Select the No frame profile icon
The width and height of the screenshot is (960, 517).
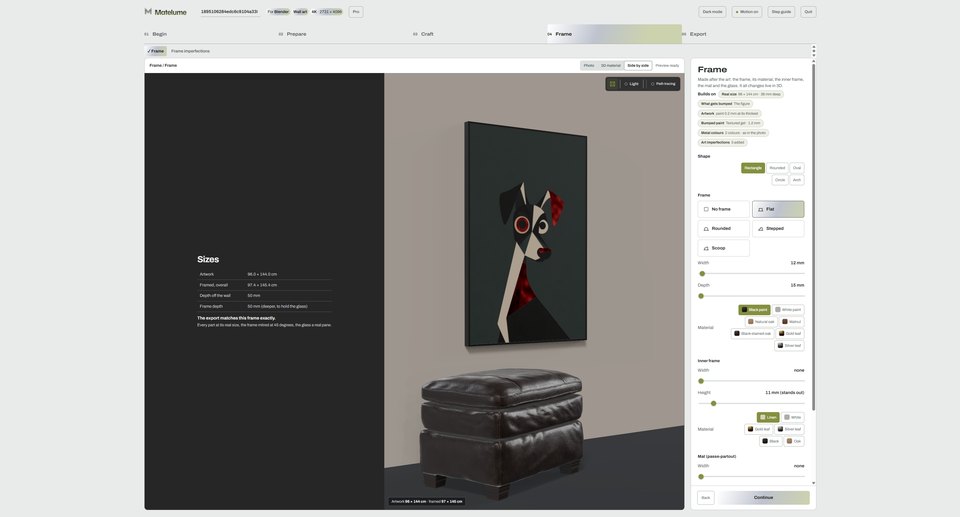[x=706, y=209]
